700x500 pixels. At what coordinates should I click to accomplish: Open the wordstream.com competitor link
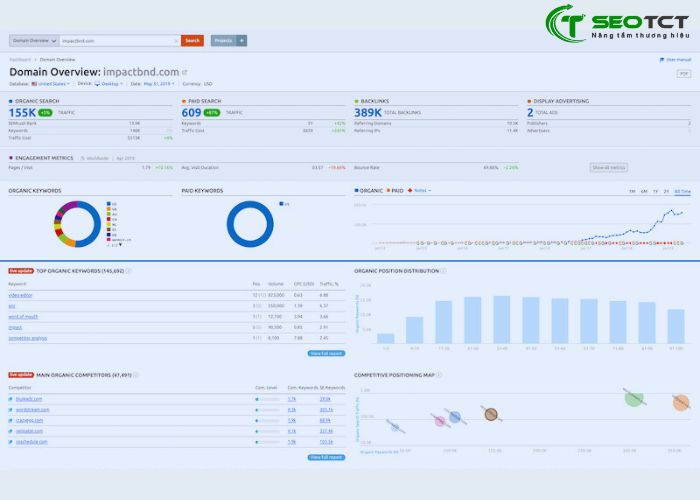pyautogui.click(x=33, y=410)
